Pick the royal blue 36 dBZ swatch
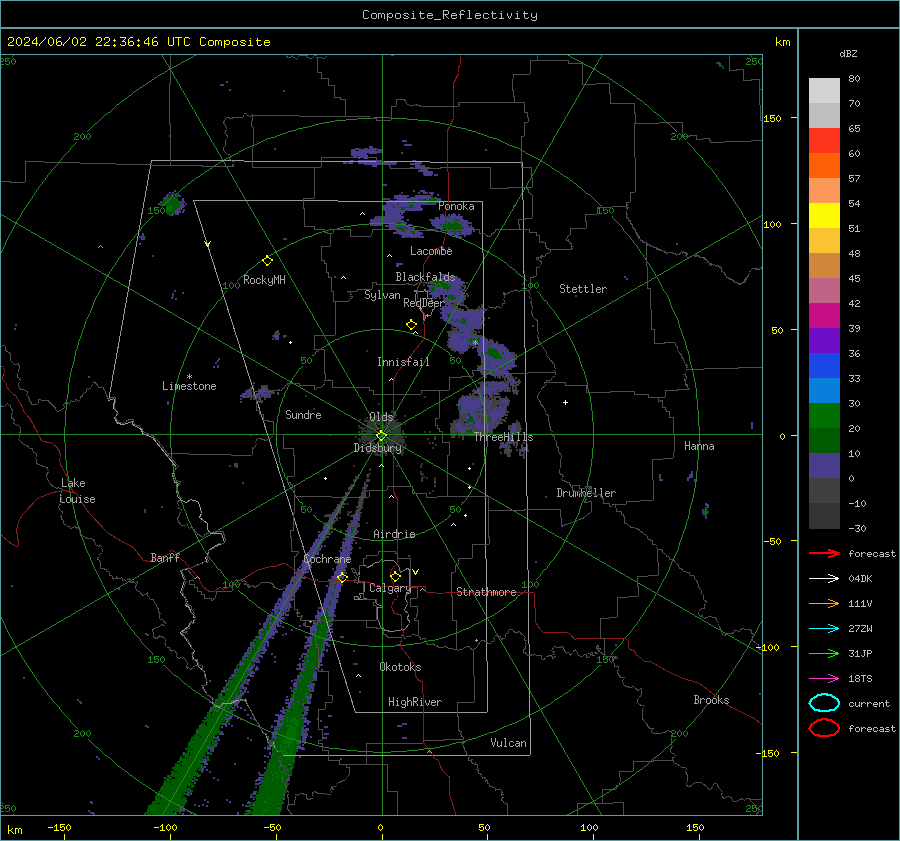The height and width of the screenshot is (841, 900). click(824, 365)
